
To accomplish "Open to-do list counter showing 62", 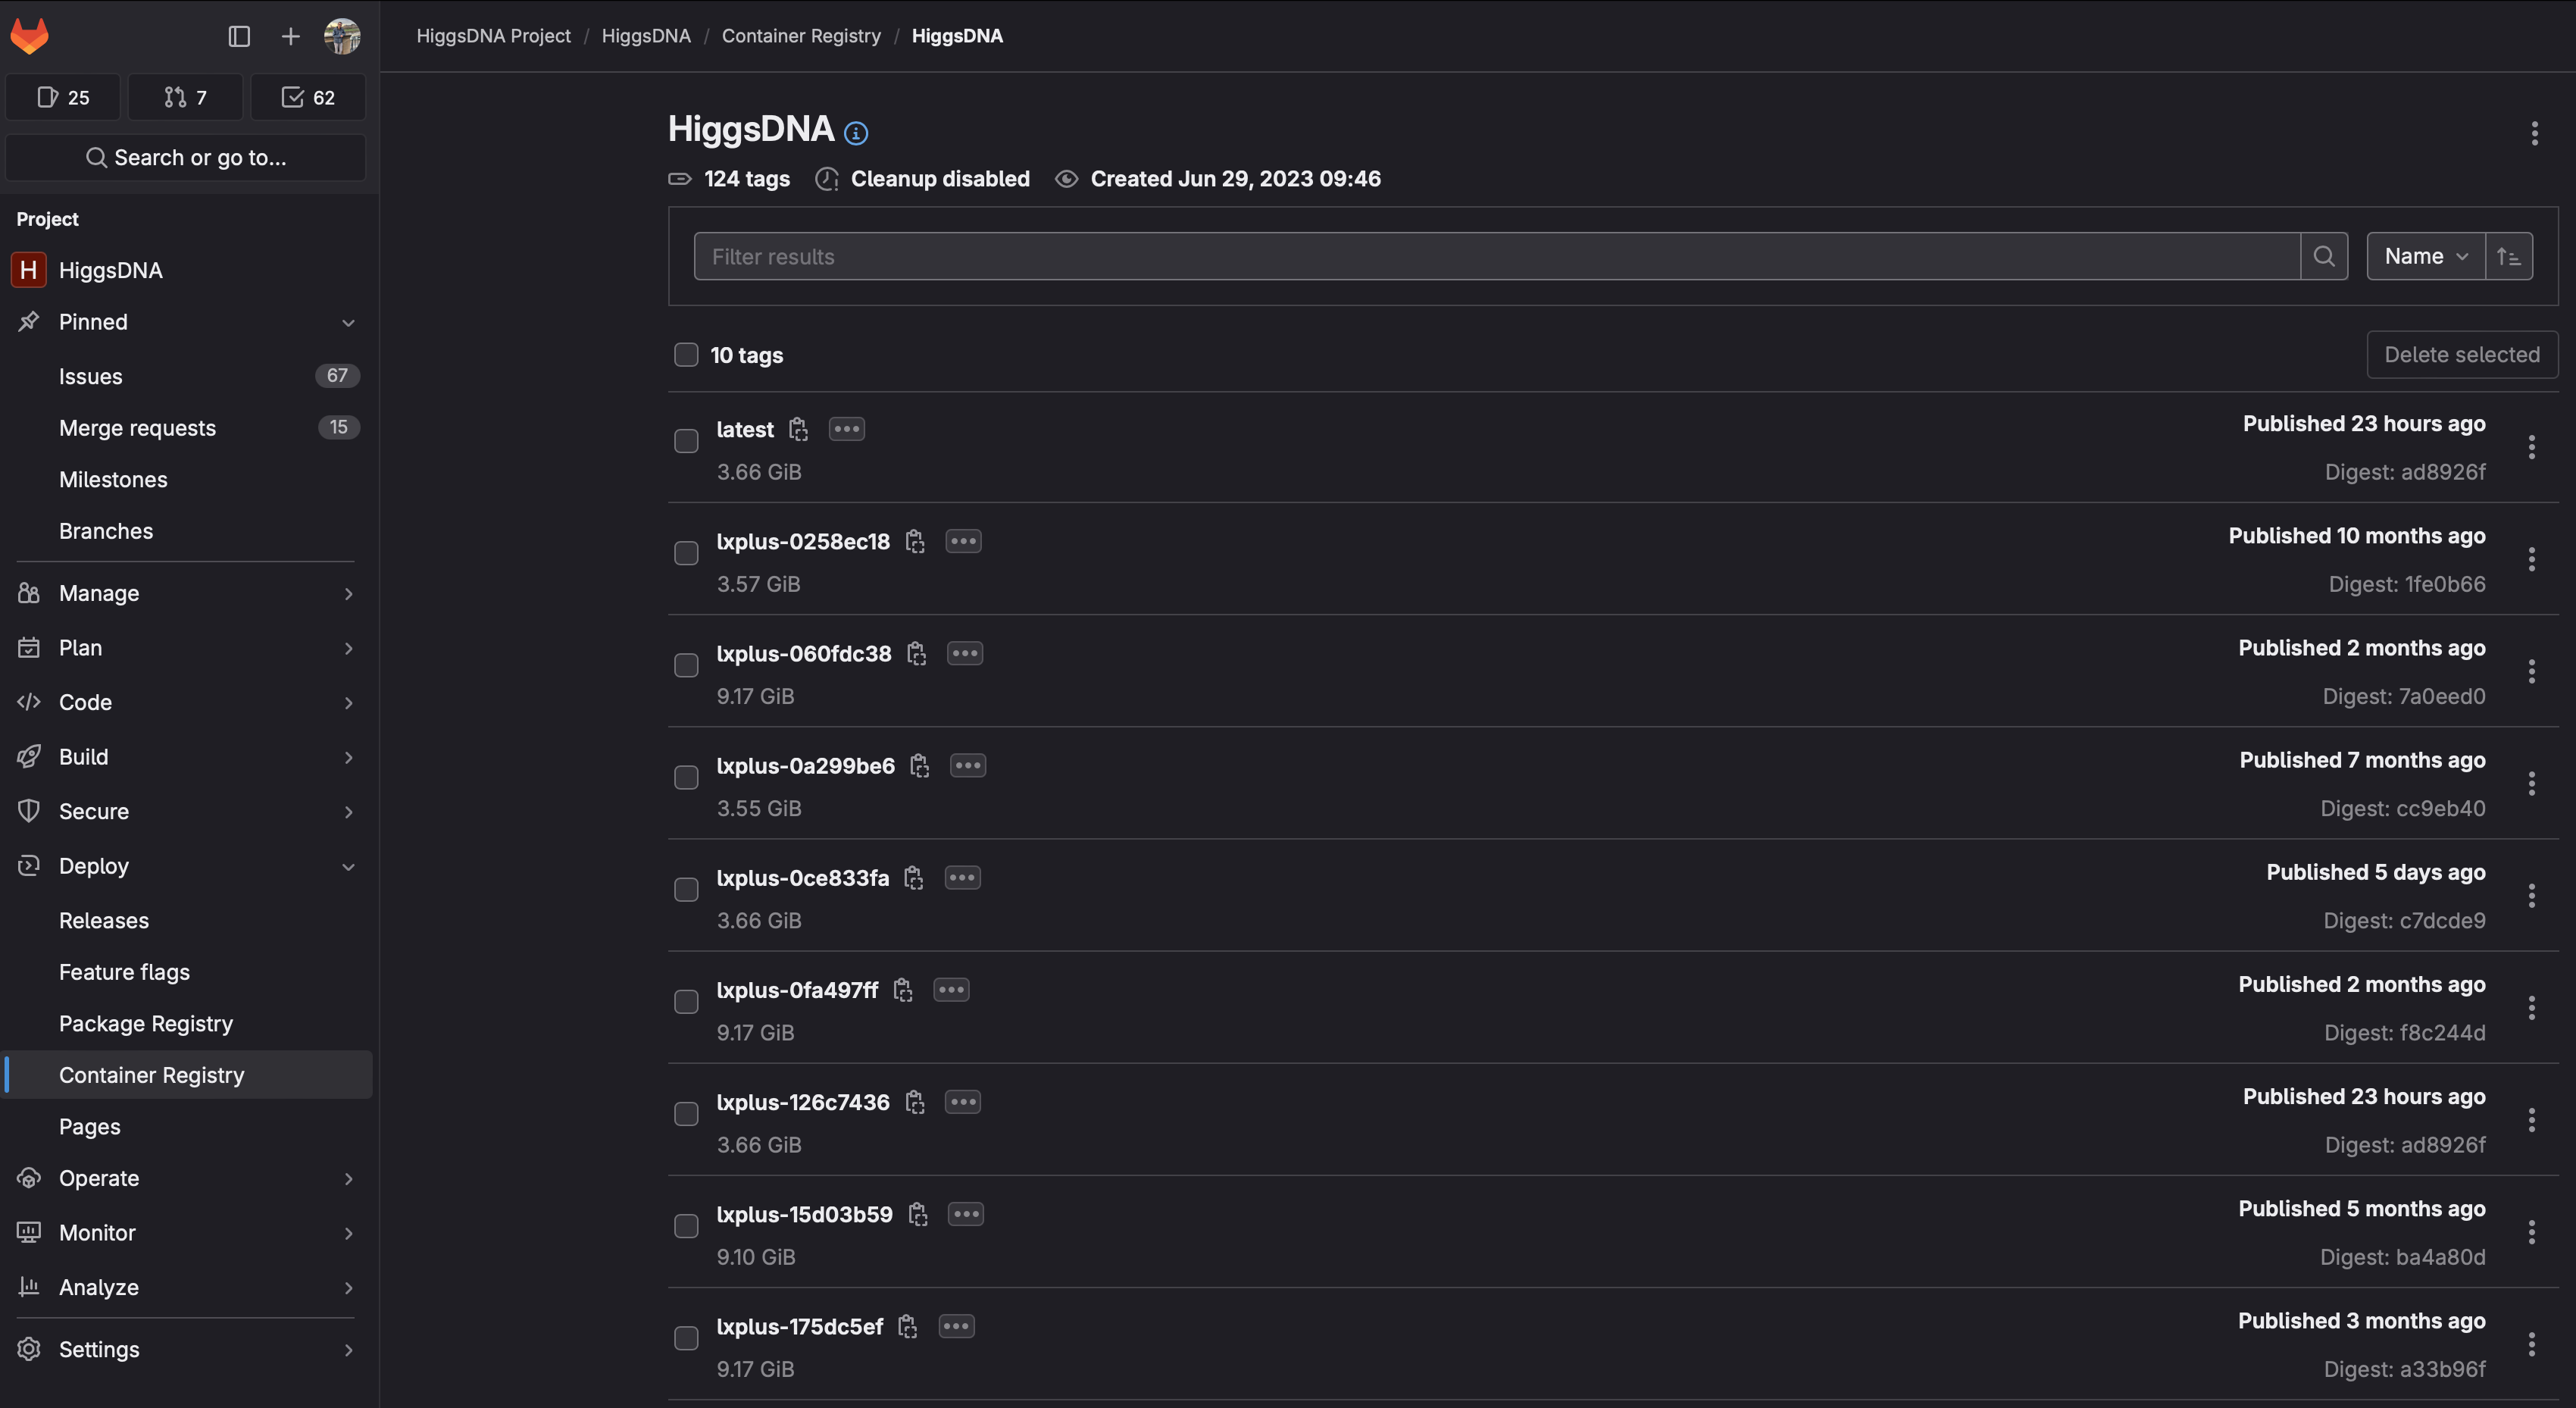I will 308,97.
